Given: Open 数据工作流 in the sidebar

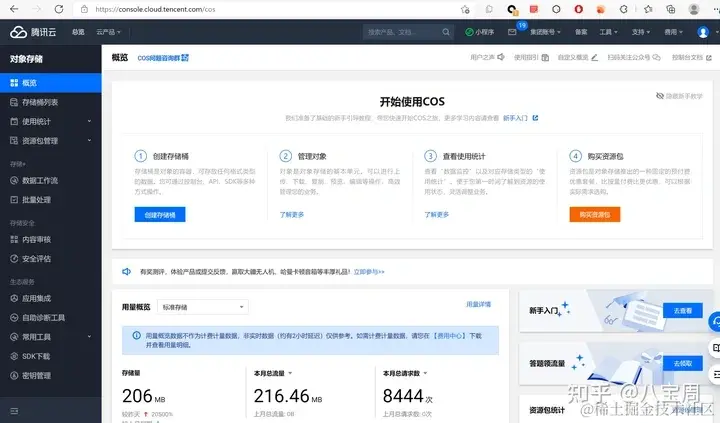Looking at the screenshot, I should [51, 180].
